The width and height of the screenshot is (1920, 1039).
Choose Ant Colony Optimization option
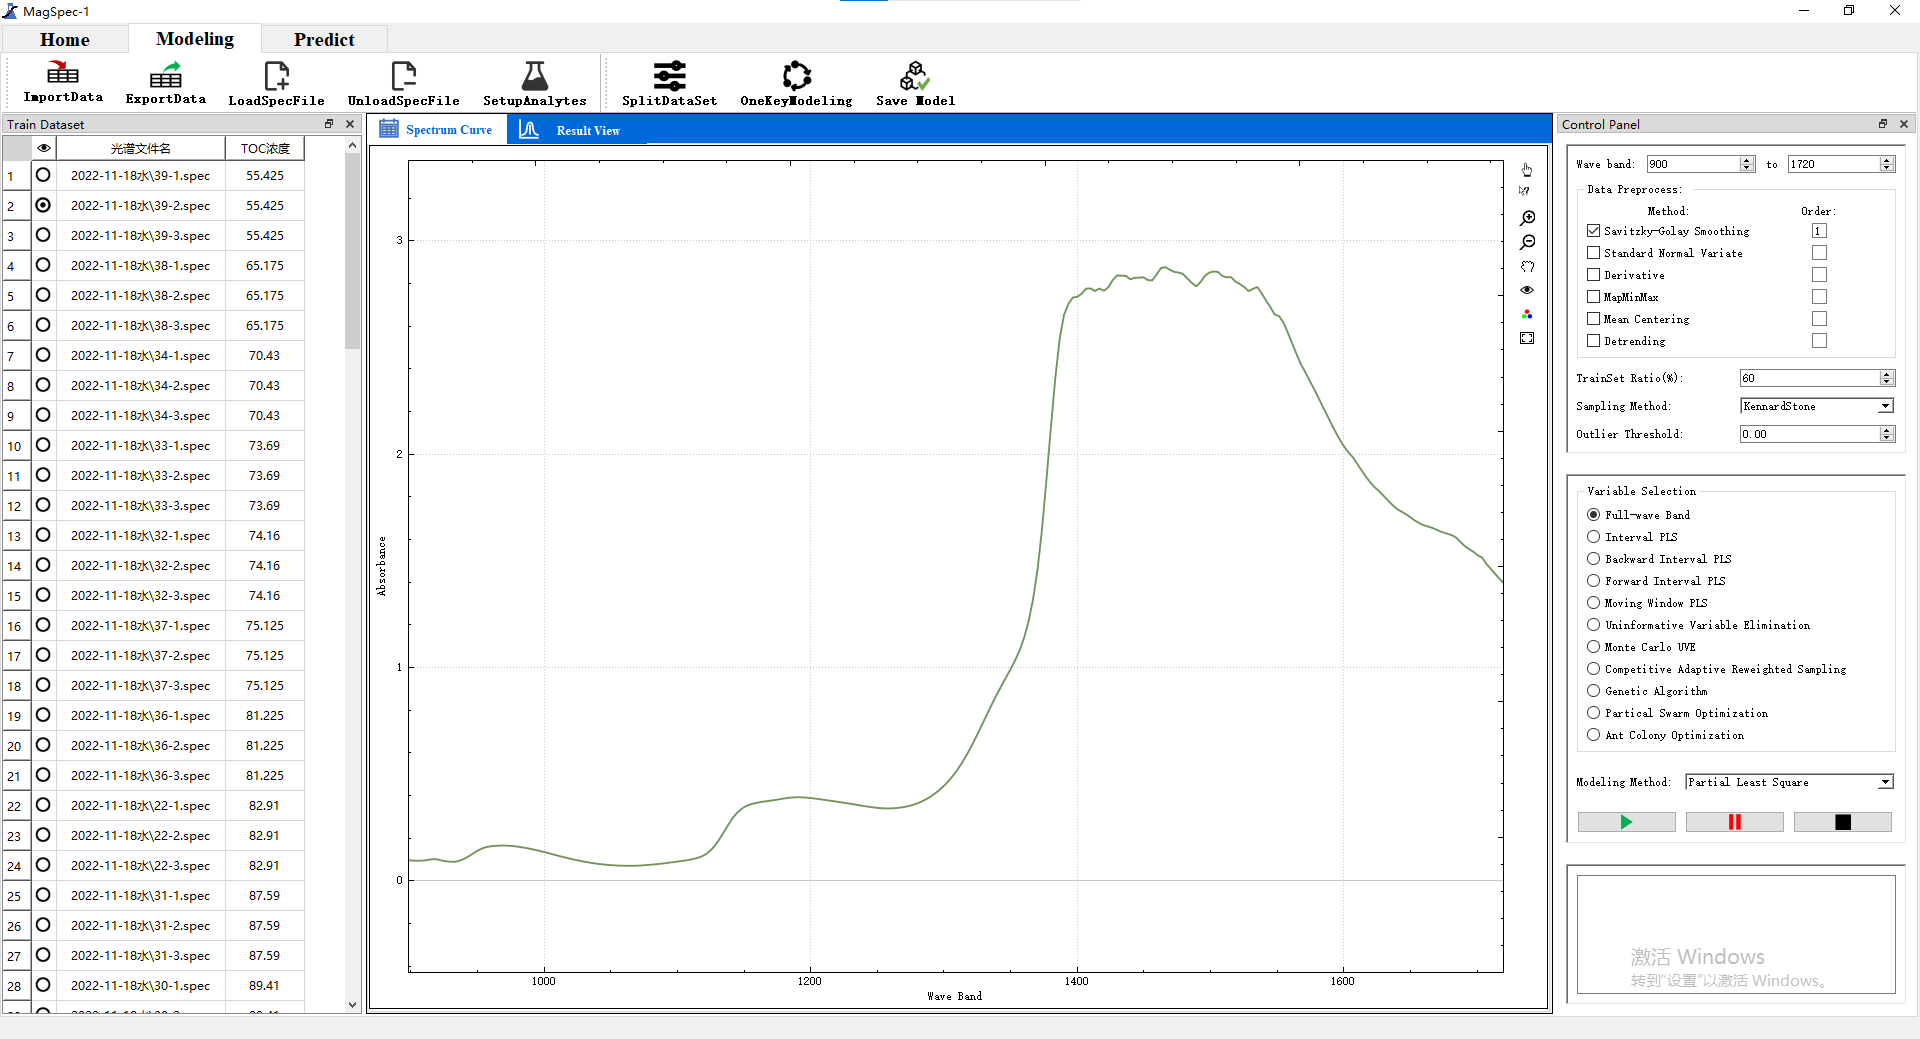(x=1594, y=735)
